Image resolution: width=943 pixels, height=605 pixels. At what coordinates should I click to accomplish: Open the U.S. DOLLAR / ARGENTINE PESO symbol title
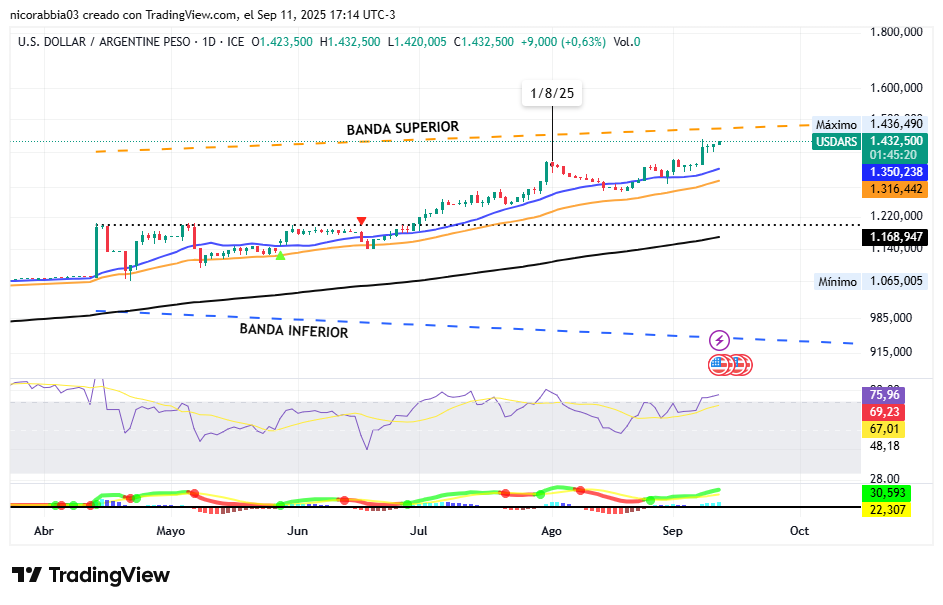(x=110, y=42)
